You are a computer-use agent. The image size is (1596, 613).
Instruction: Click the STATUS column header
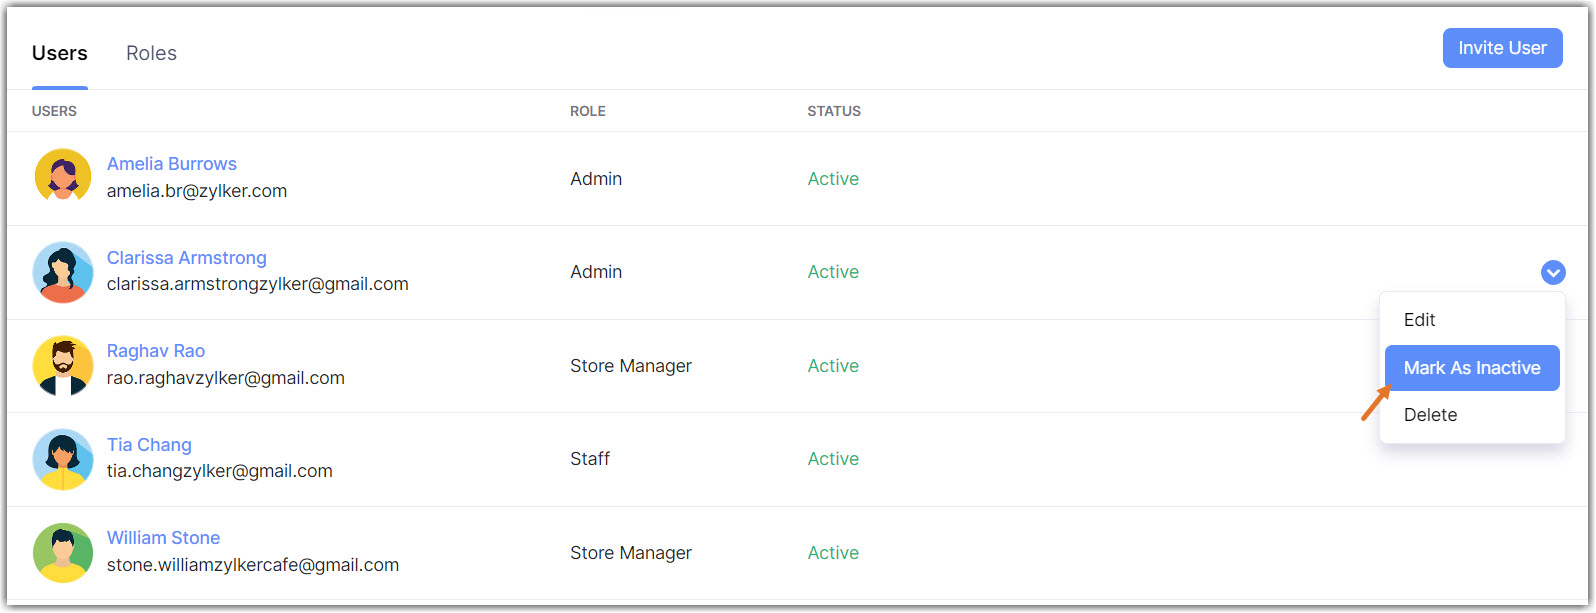tap(834, 111)
